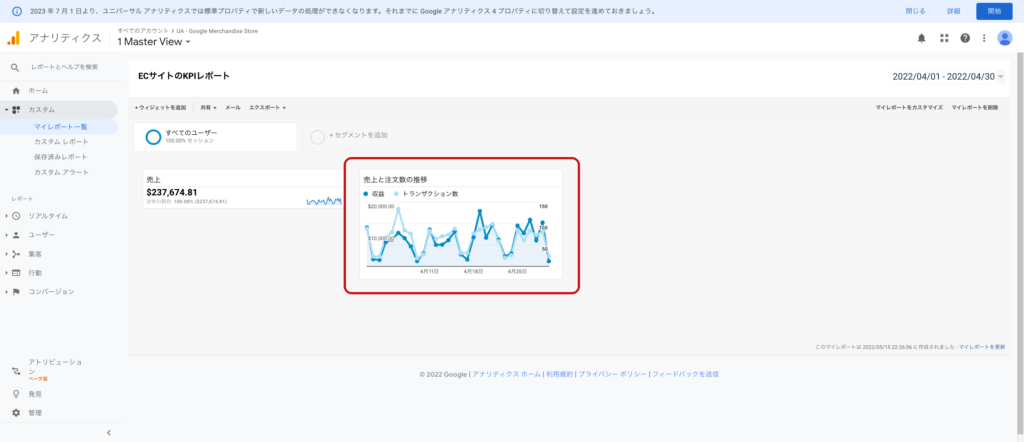This screenshot has width=1024, height=442.
Task: Open the エクスポート dropdown menu
Action: 268,107
